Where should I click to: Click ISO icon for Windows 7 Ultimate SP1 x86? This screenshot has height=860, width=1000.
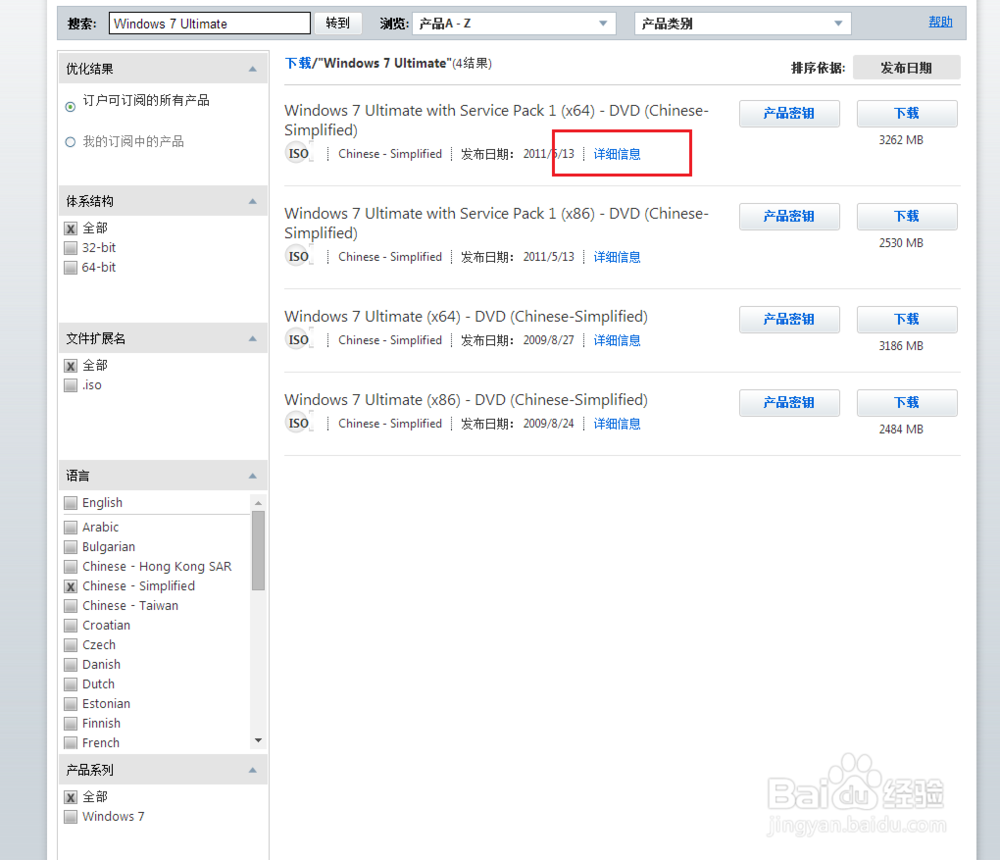pos(298,256)
